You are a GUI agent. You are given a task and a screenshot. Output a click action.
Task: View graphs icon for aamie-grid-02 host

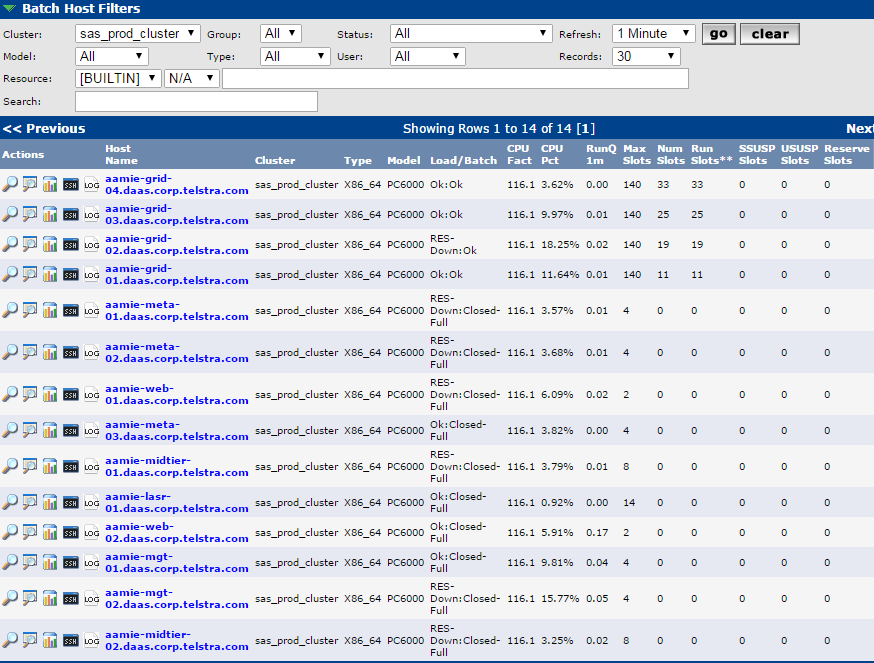[x=50, y=244]
